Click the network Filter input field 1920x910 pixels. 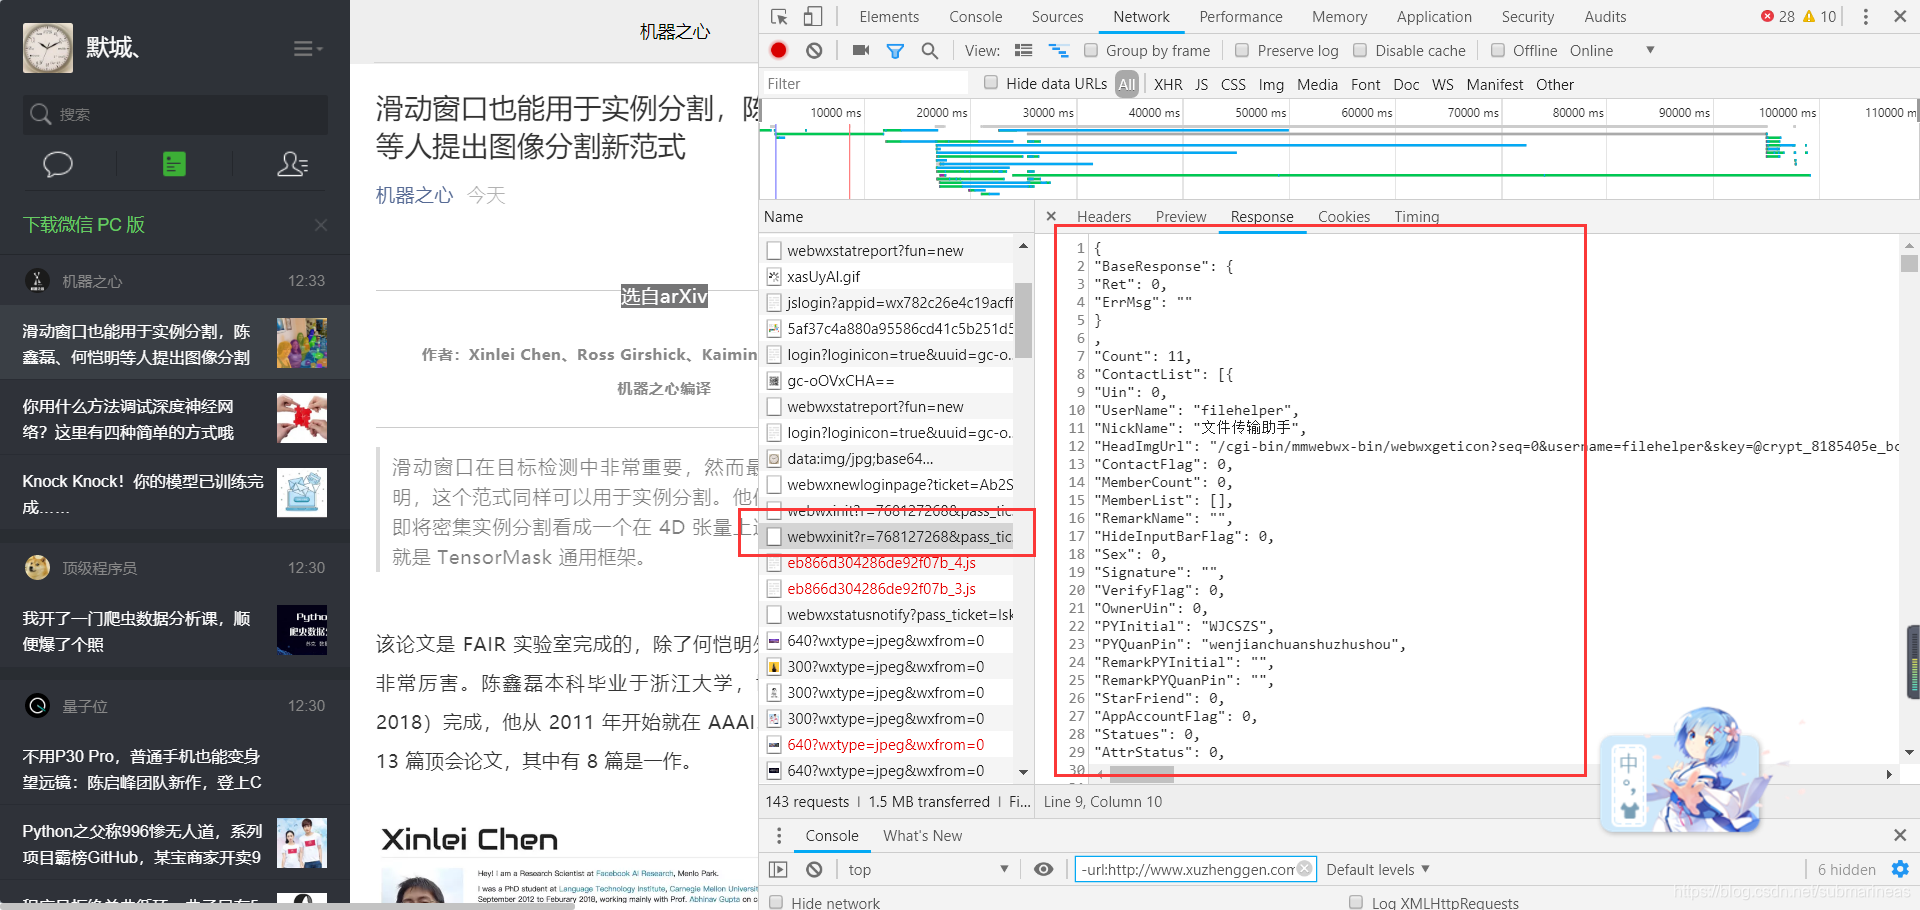864,84
